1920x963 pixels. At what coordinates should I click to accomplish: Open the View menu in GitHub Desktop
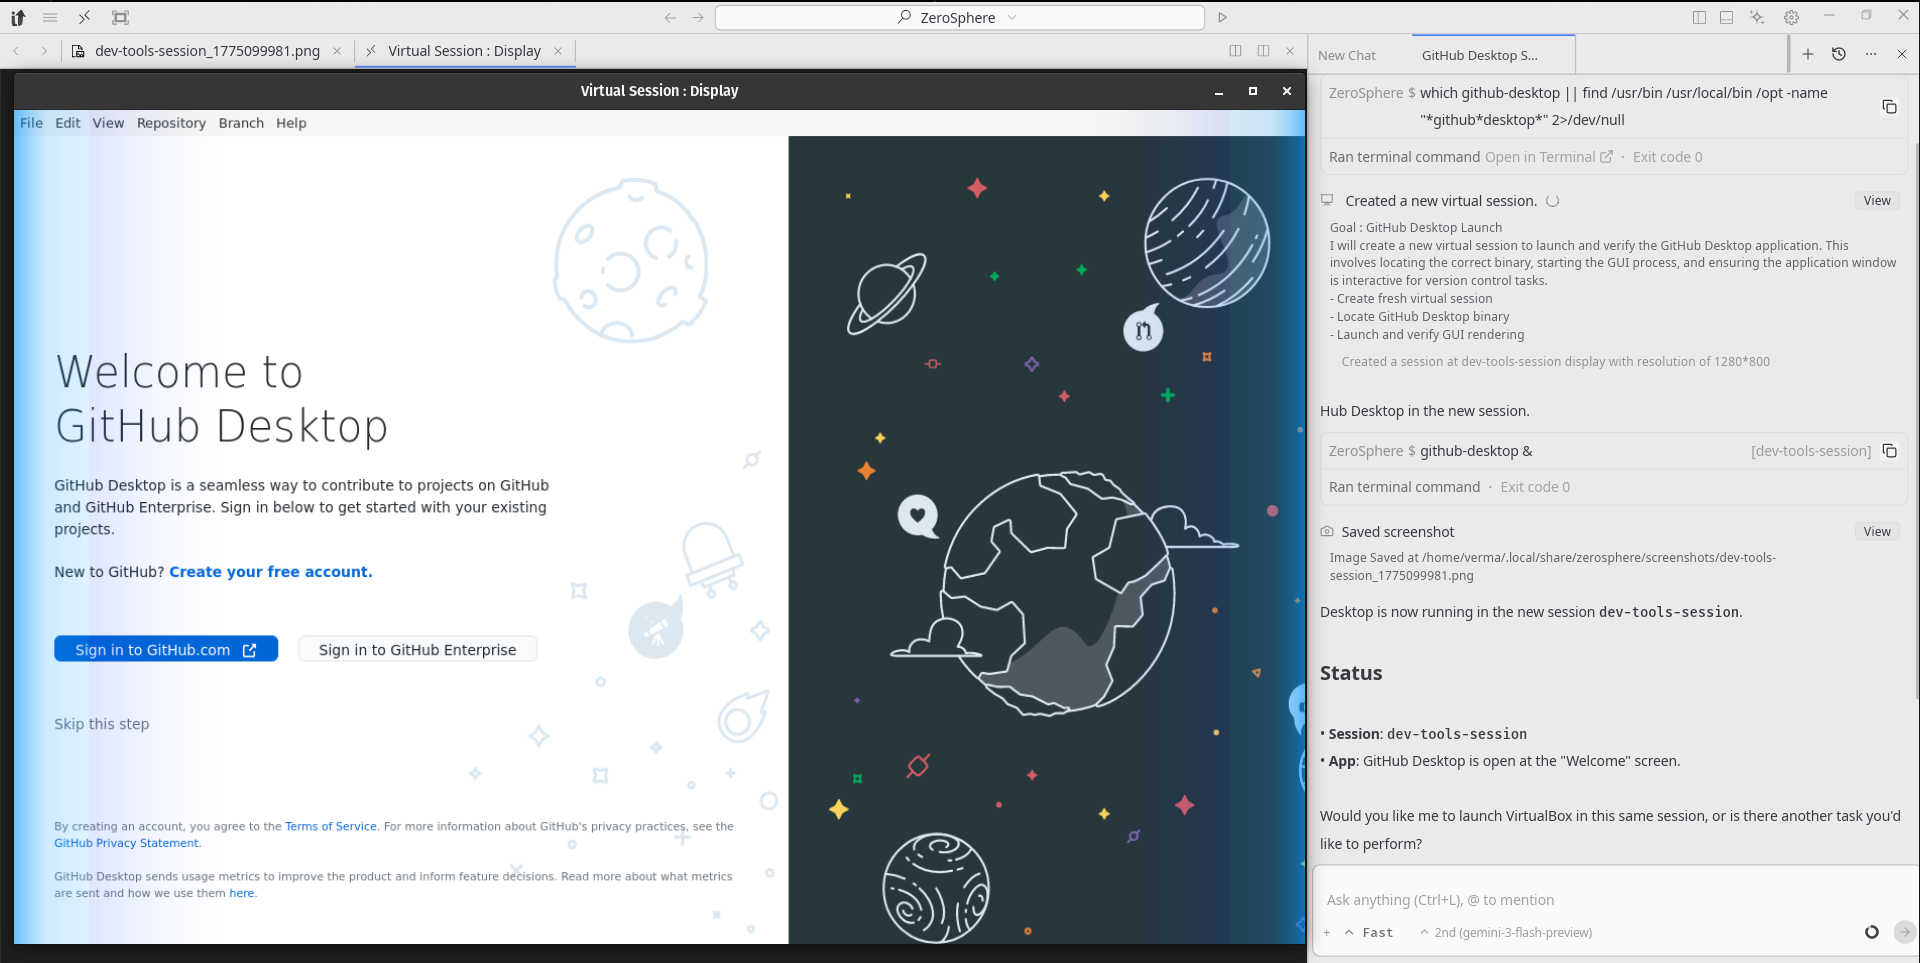pyautogui.click(x=108, y=123)
